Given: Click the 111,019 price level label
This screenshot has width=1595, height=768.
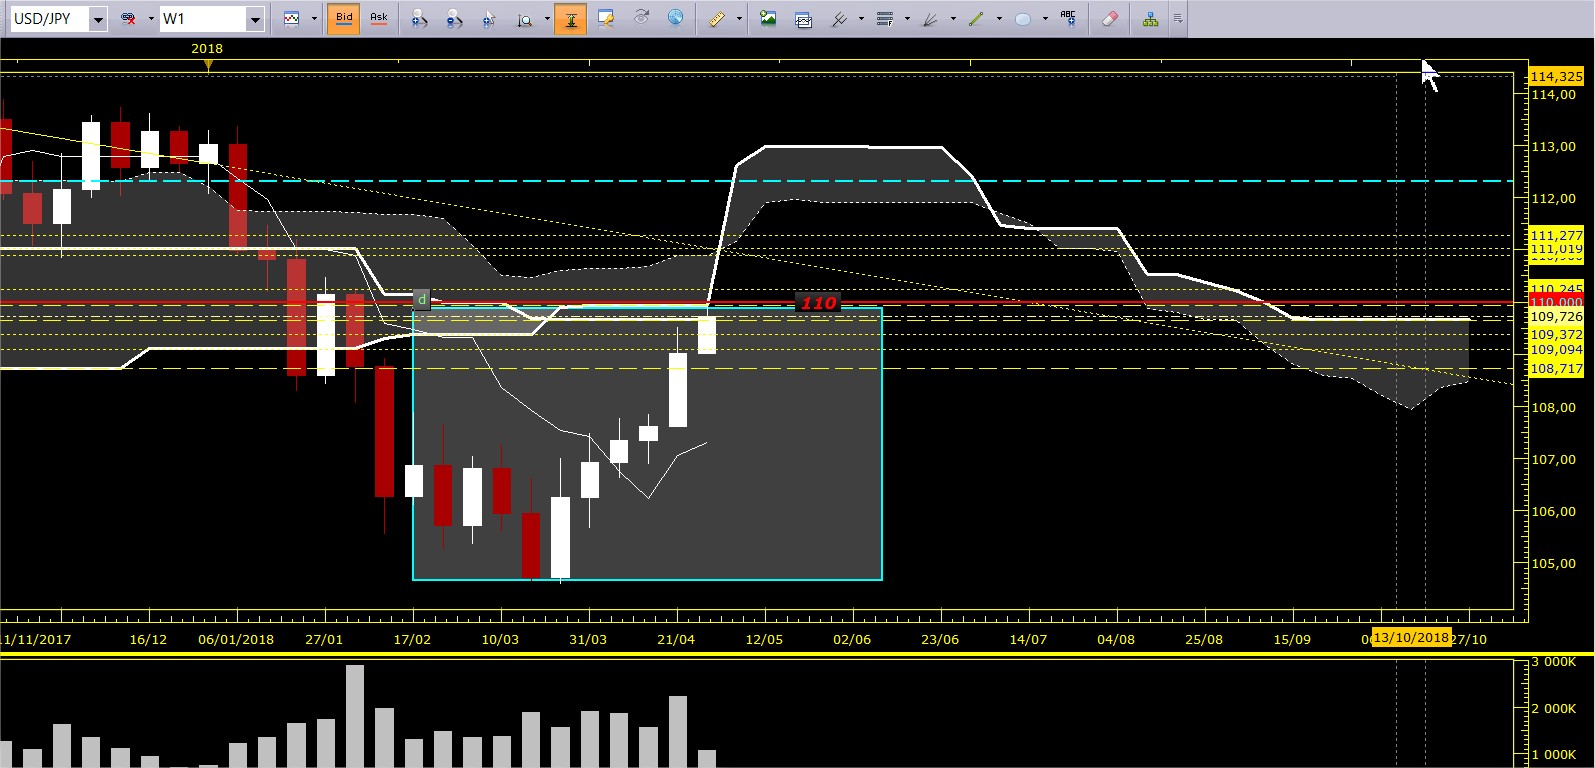Looking at the screenshot, I should click(x=1556, y=249).
